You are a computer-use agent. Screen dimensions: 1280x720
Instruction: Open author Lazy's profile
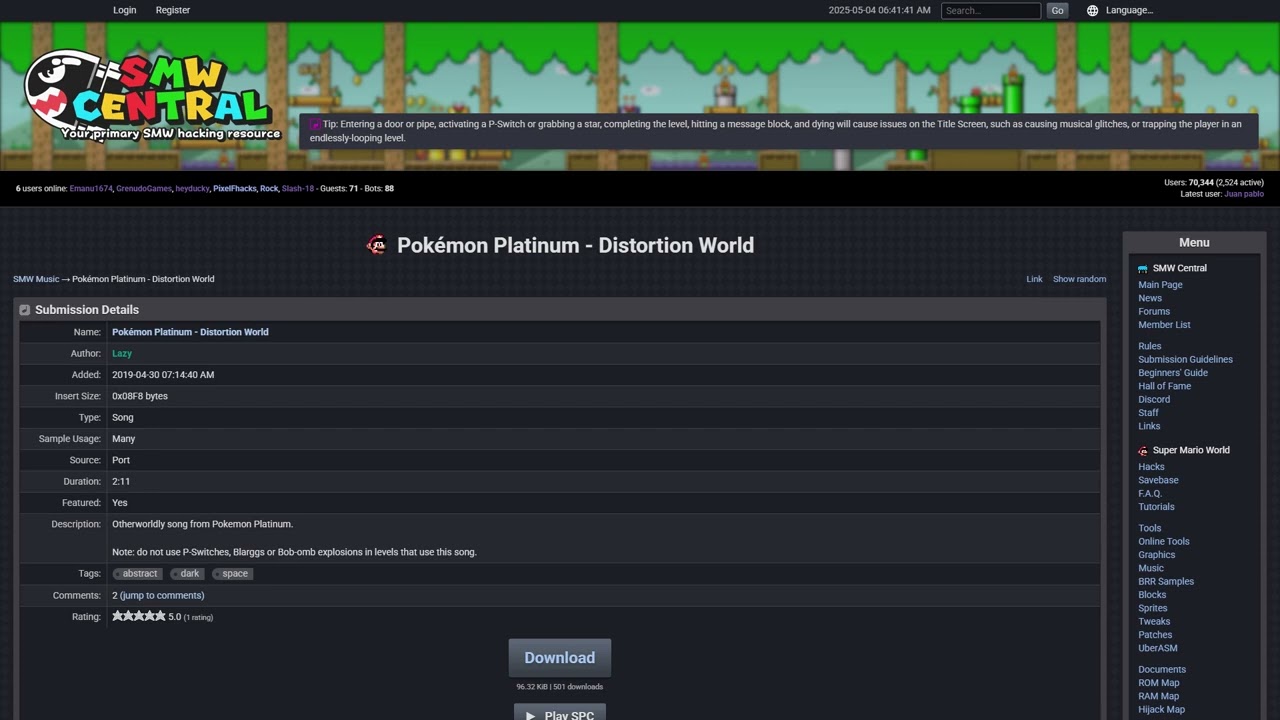point(122,353)
